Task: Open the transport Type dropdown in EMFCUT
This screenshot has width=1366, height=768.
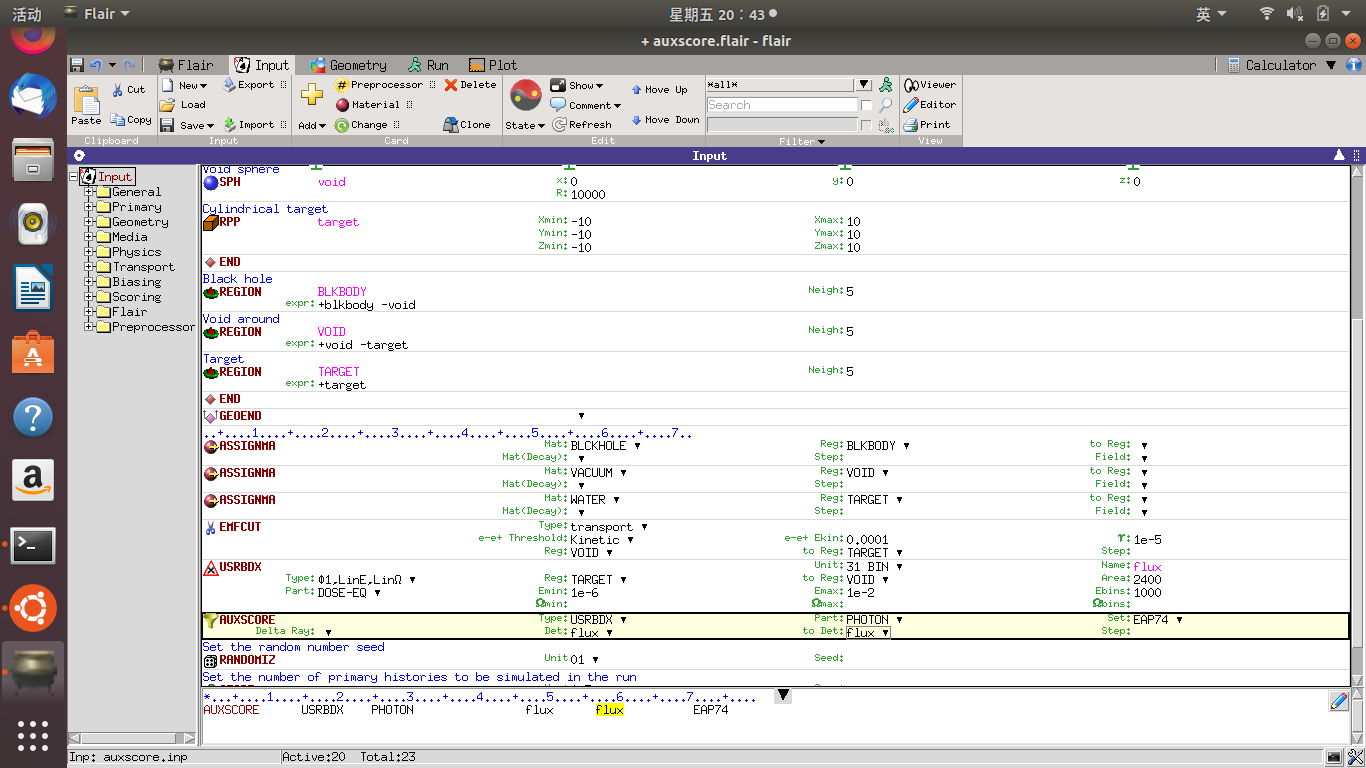Action: tap(644, 527)
